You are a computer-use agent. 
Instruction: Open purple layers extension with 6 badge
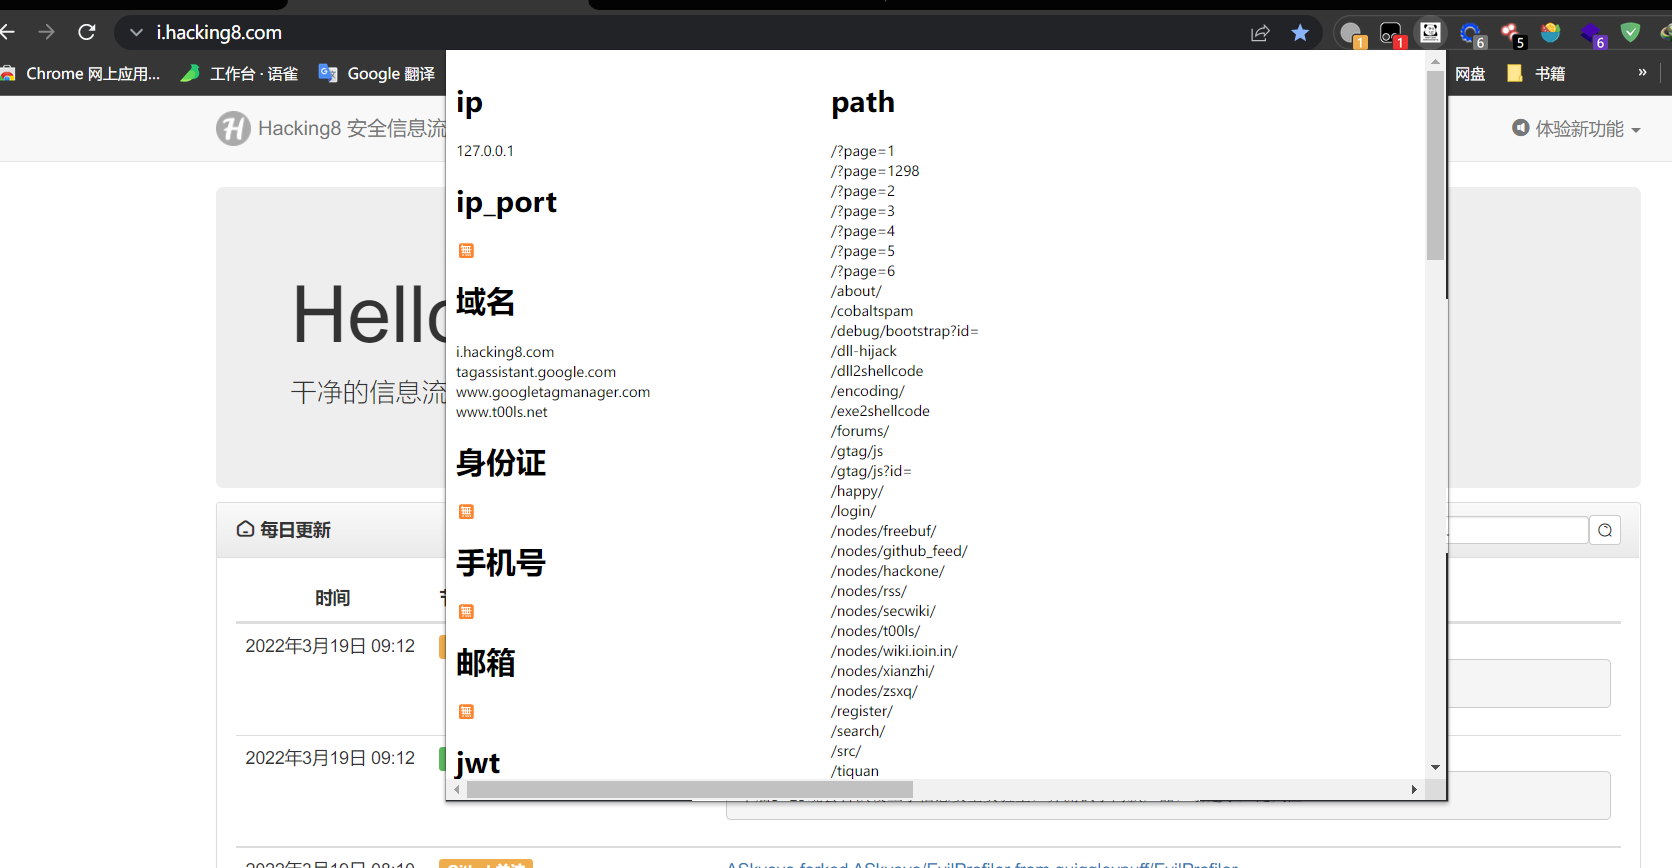1592,34
